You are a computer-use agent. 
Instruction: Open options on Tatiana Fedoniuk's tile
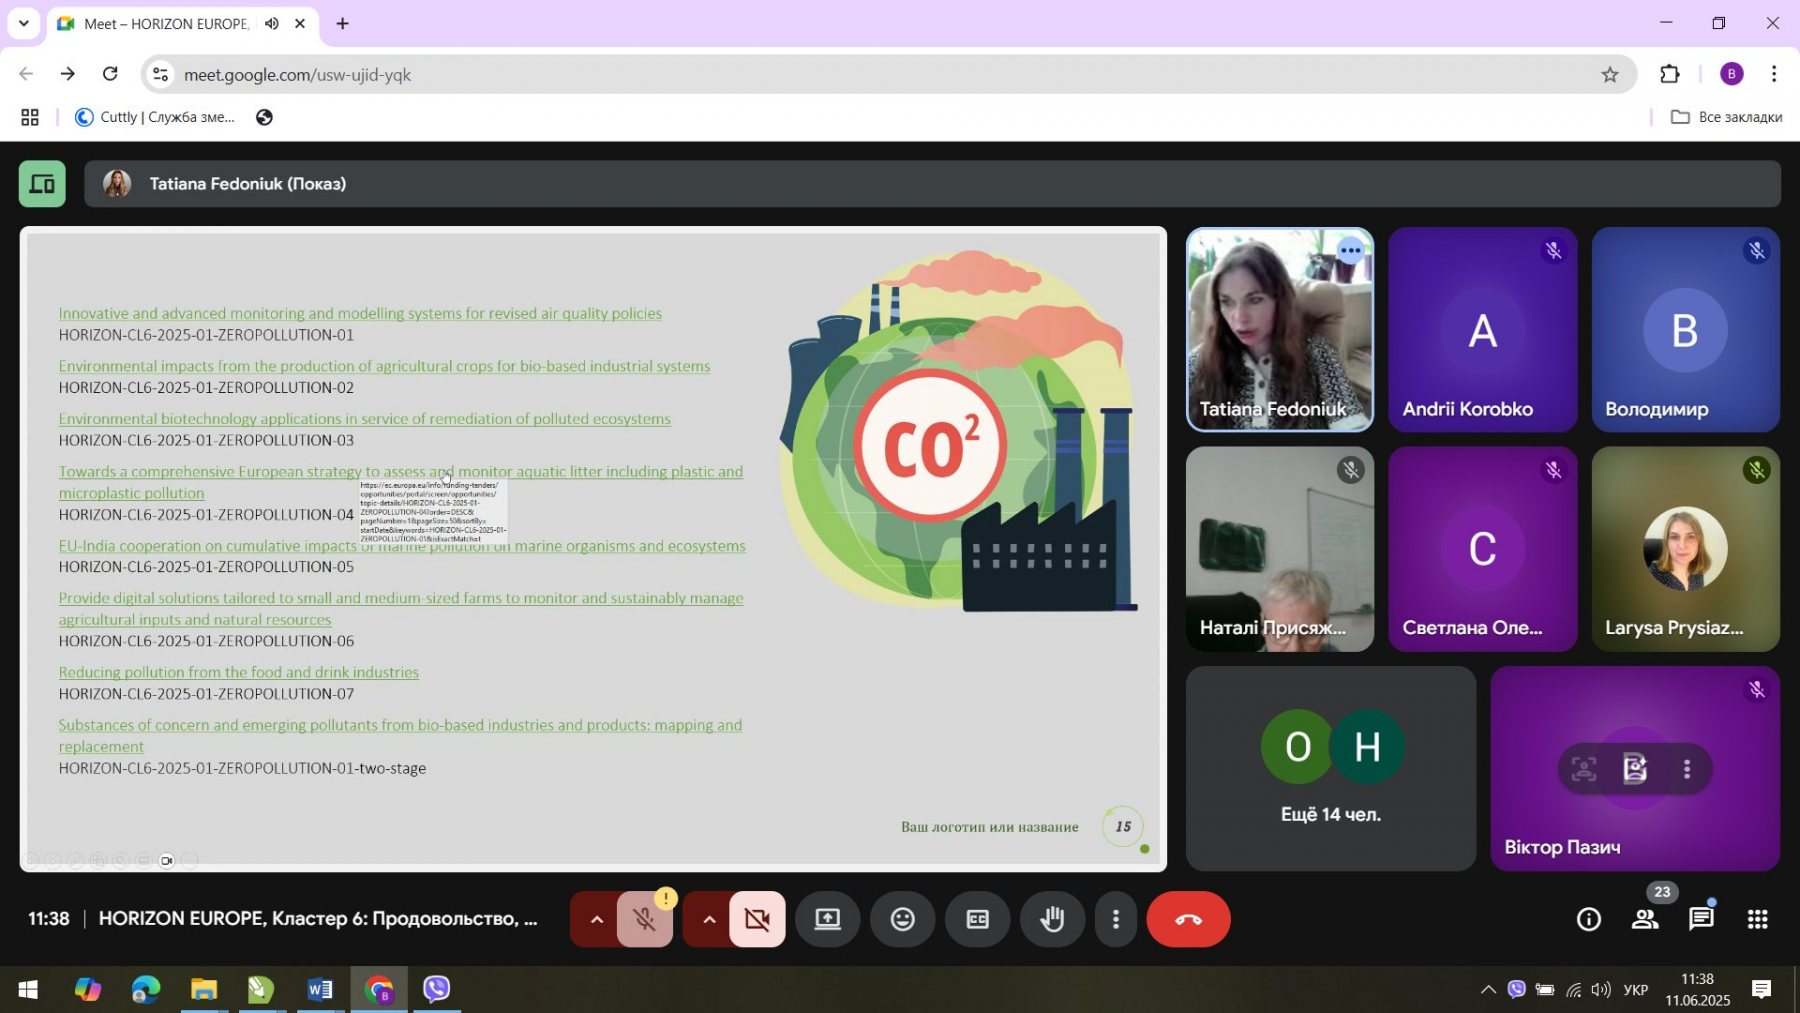point(1350,250)
